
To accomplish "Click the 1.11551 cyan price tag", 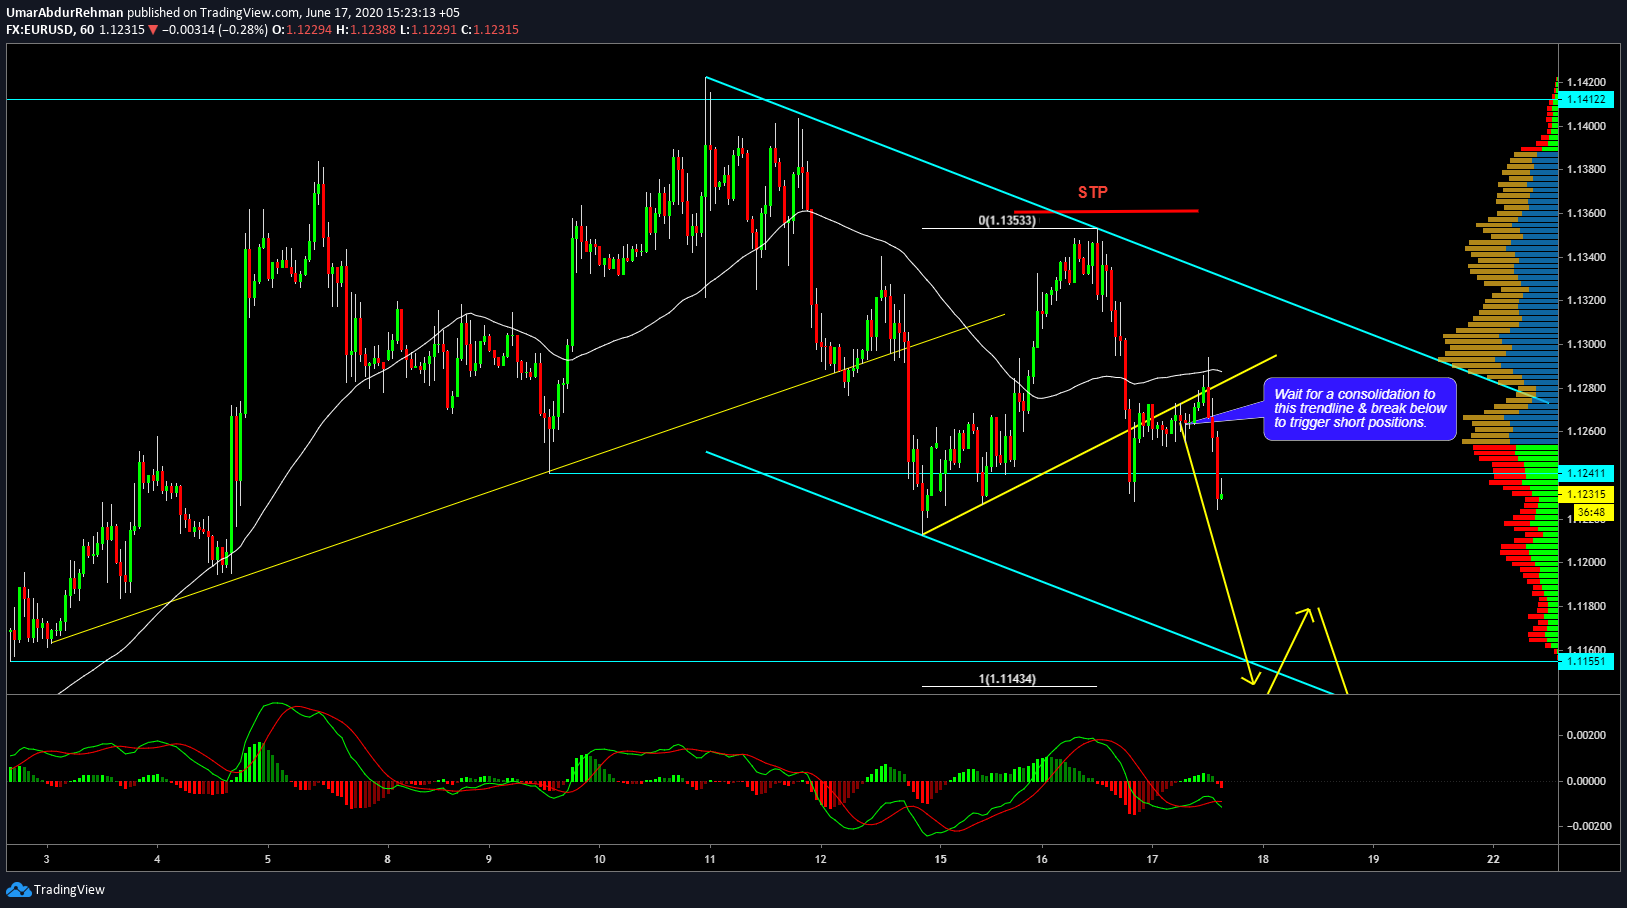I will click(x=1586, y=661).
